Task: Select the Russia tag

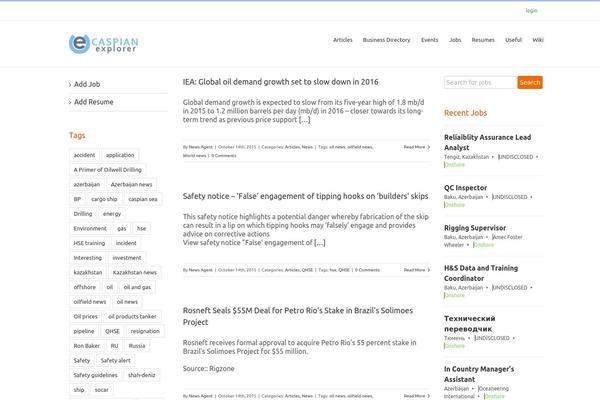Action: pyautogui.click(x=137, y=346)
